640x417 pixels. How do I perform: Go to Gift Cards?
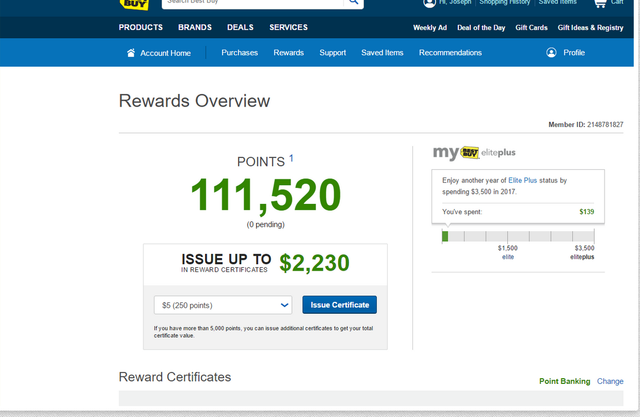531,28
